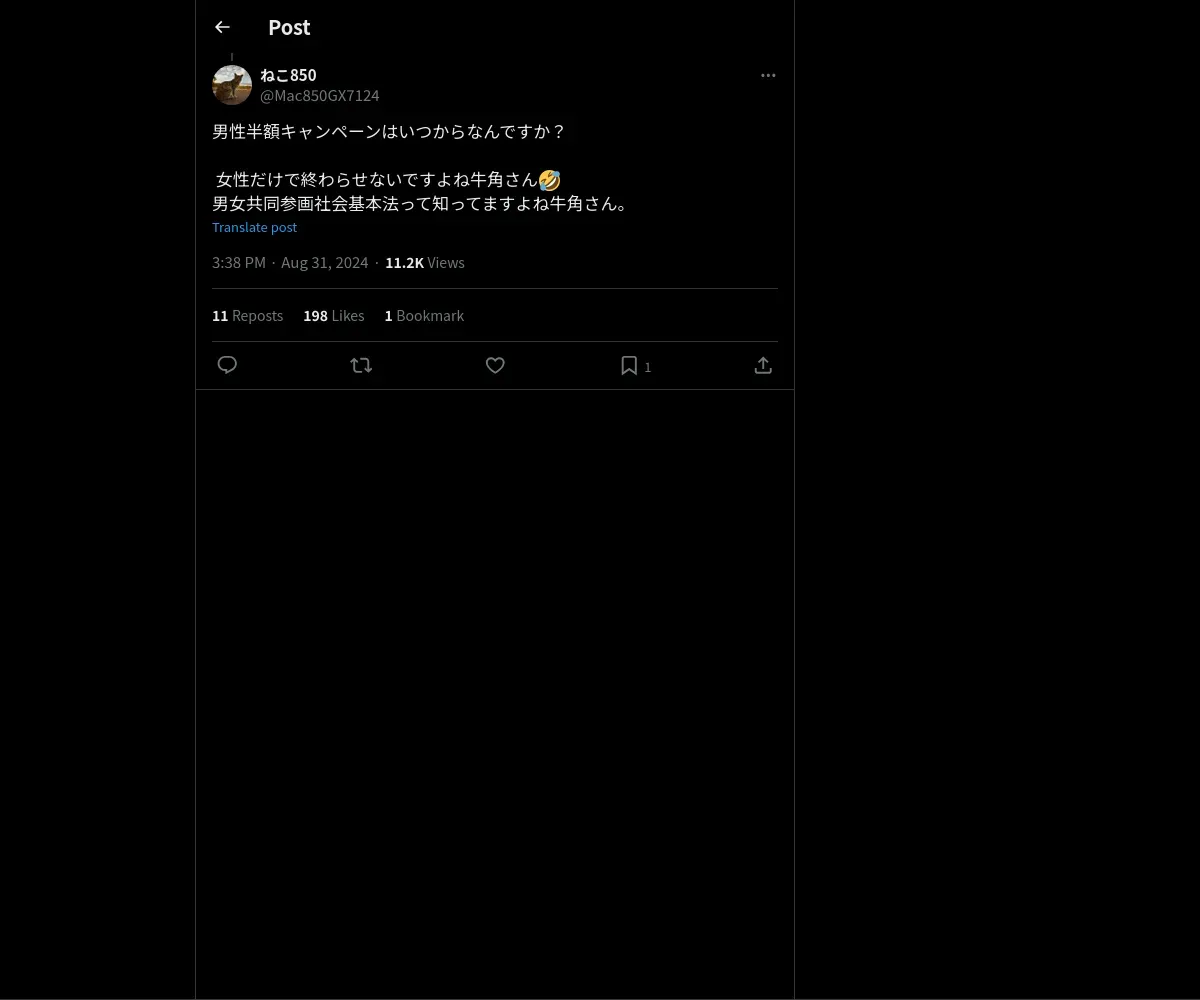
Task: Go back using the left arrow
Action: pyautogui.click(x=222, y=27)
